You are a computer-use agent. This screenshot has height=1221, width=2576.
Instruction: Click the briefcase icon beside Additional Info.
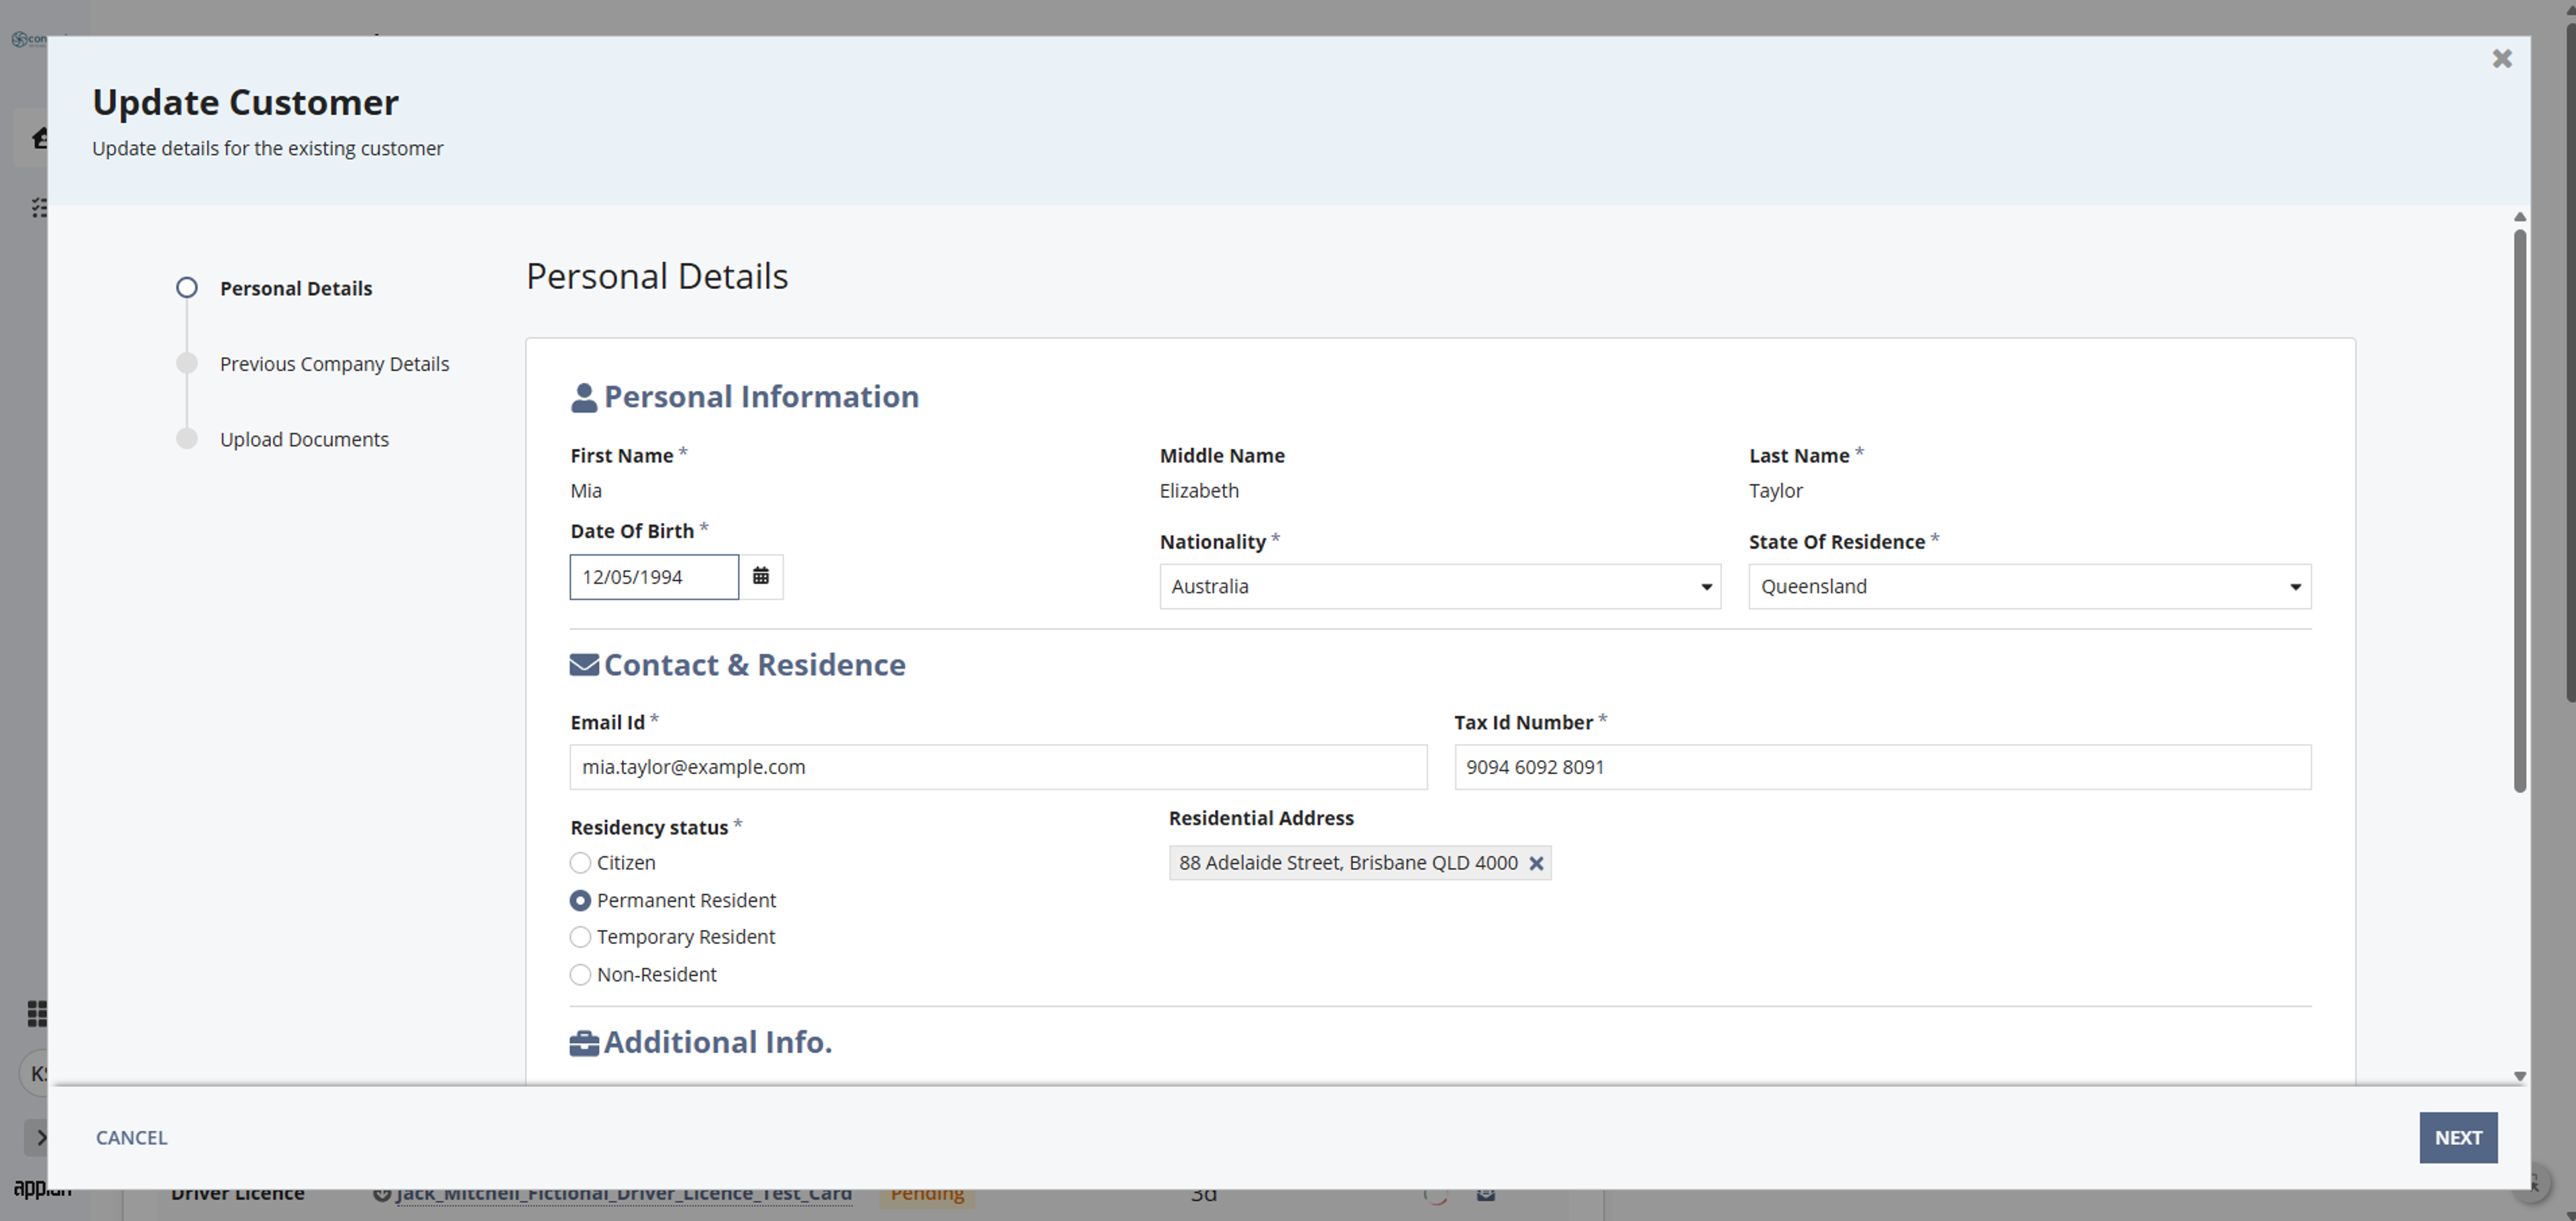pos(584,1043)
